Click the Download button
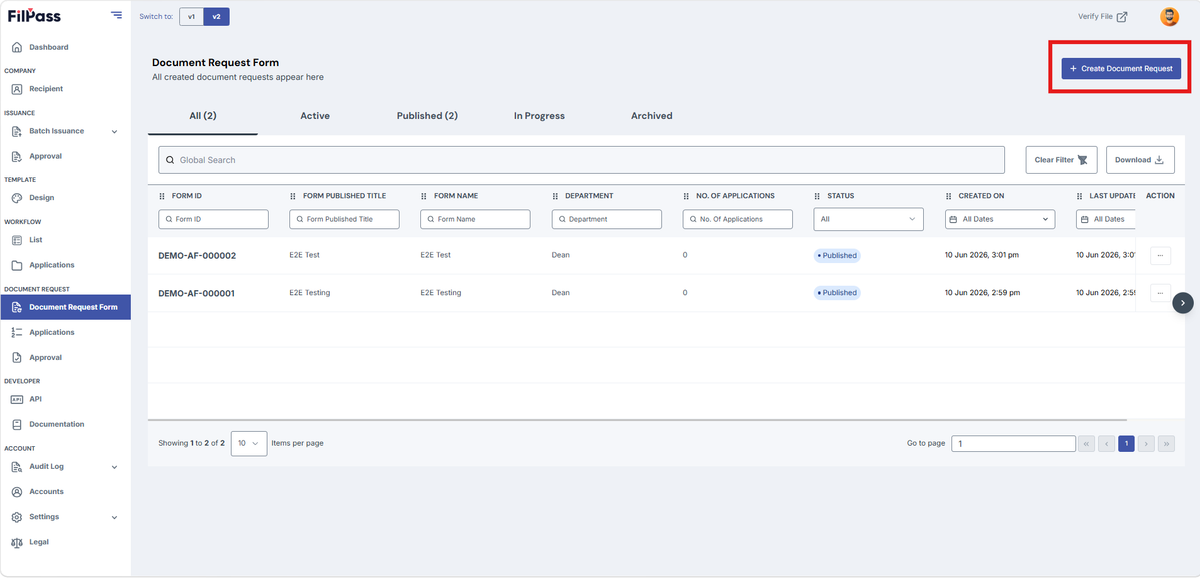Viewport: 1200px width, 579px height. pyautogui.click(x=1139, y=160)
